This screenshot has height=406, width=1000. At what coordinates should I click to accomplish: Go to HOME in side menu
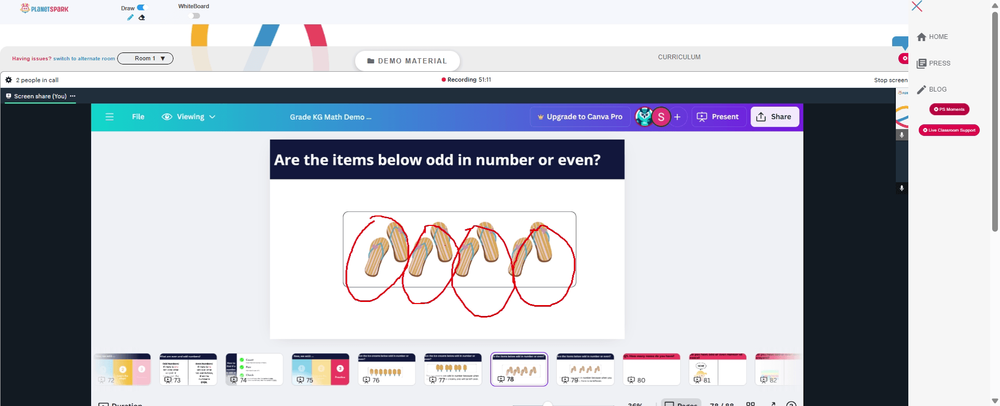tap(932, 37)
